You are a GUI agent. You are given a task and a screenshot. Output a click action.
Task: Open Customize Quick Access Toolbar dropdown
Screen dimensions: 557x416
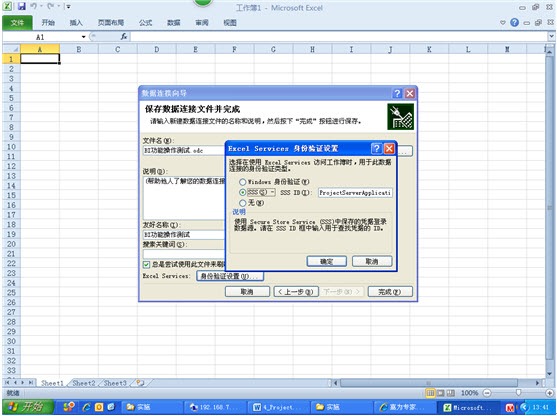pos(68,6)
